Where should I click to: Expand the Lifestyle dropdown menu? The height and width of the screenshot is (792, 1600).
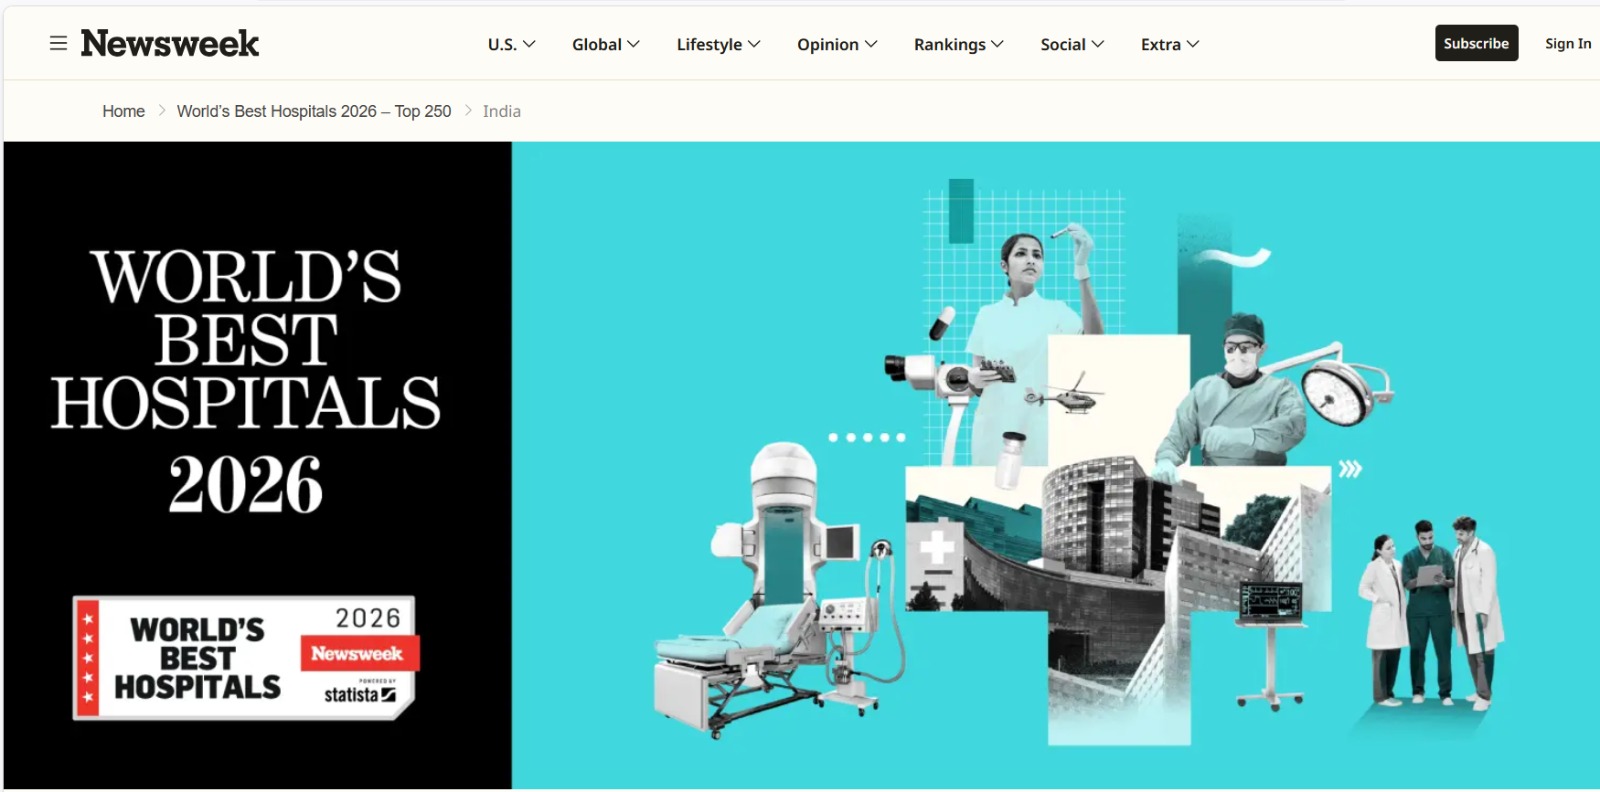(718, 44)
